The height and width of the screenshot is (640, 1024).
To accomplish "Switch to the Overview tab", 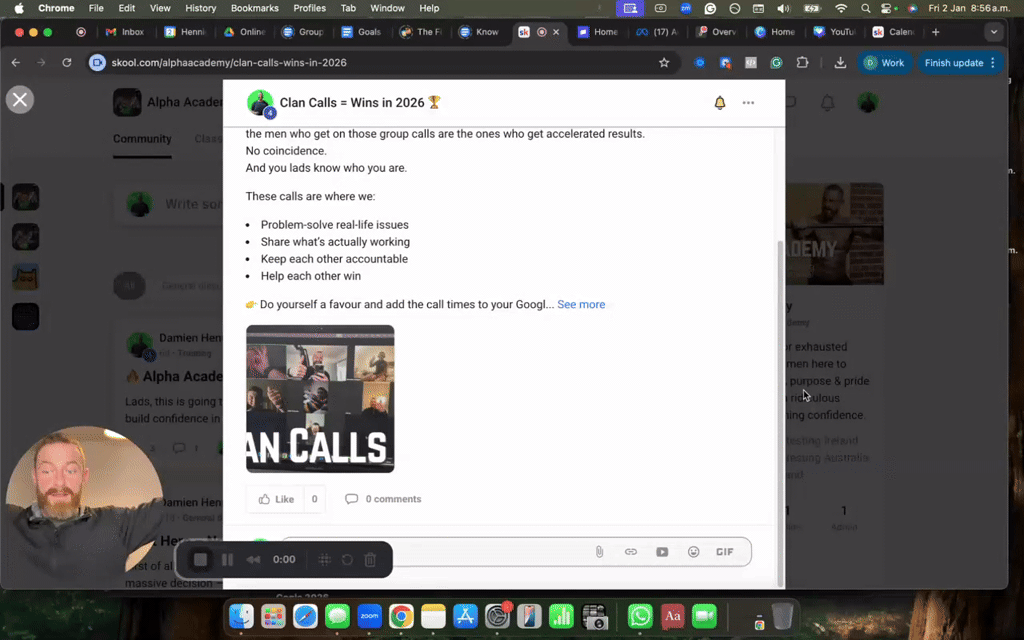I will pos(716,32).
